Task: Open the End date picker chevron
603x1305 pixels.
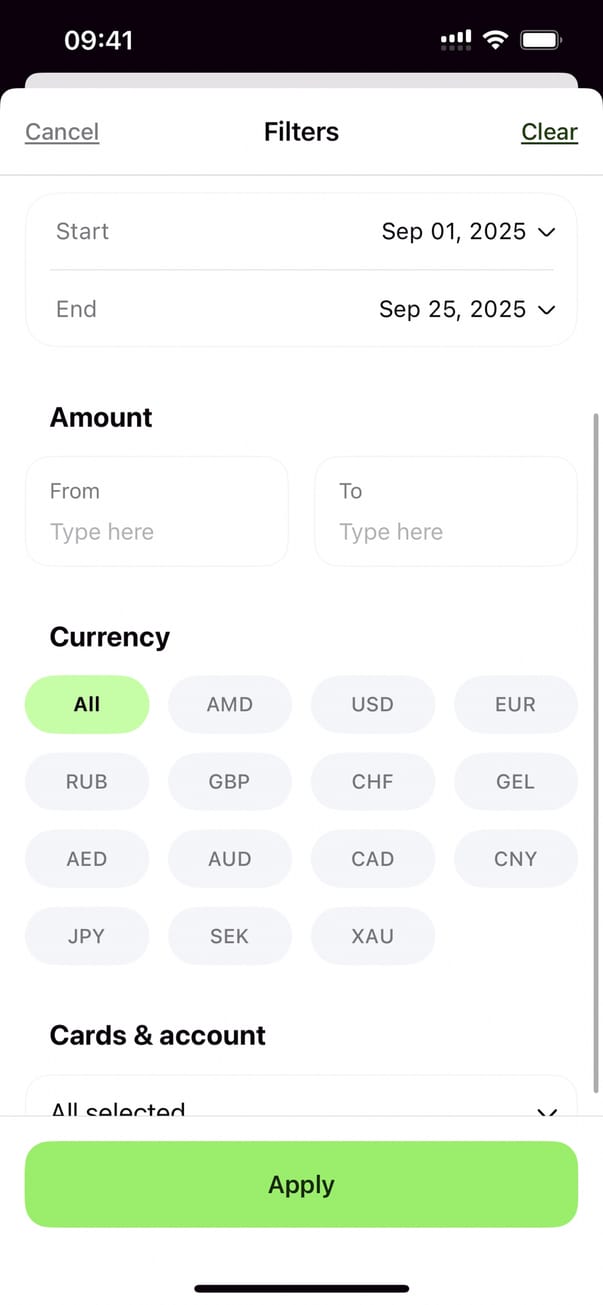Action: pyautogui.click(x=546, y=310)
